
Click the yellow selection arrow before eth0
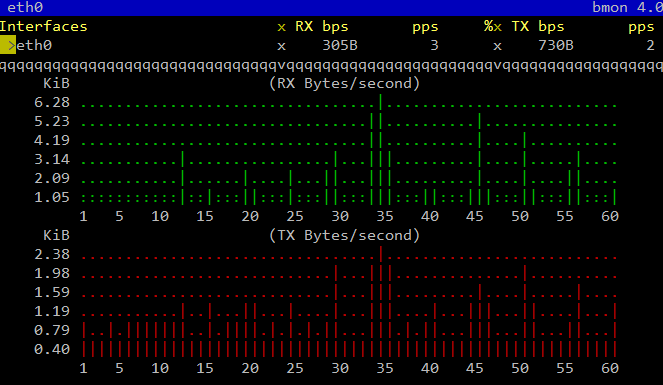click(8, 45)
